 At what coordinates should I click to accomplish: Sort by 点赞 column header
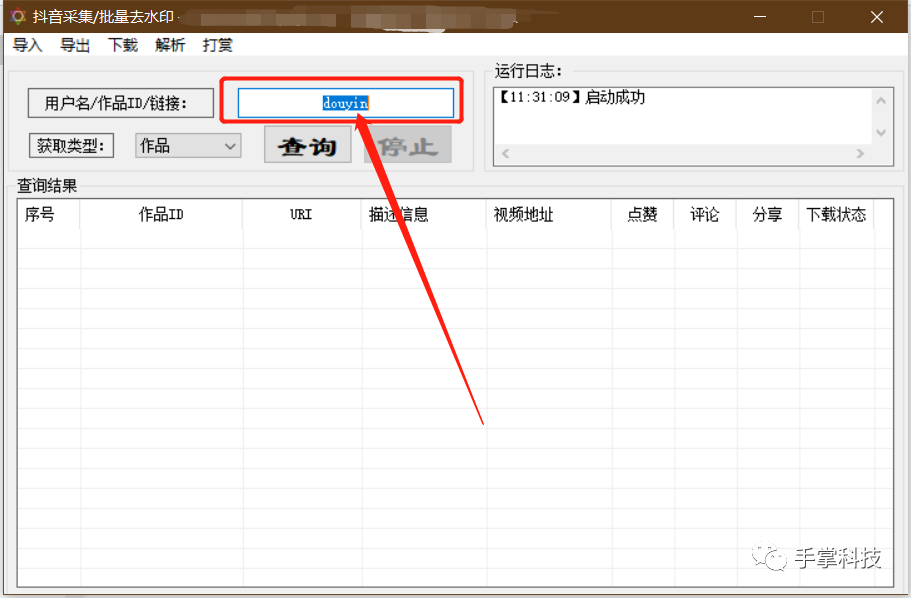(x=643, y=214)
